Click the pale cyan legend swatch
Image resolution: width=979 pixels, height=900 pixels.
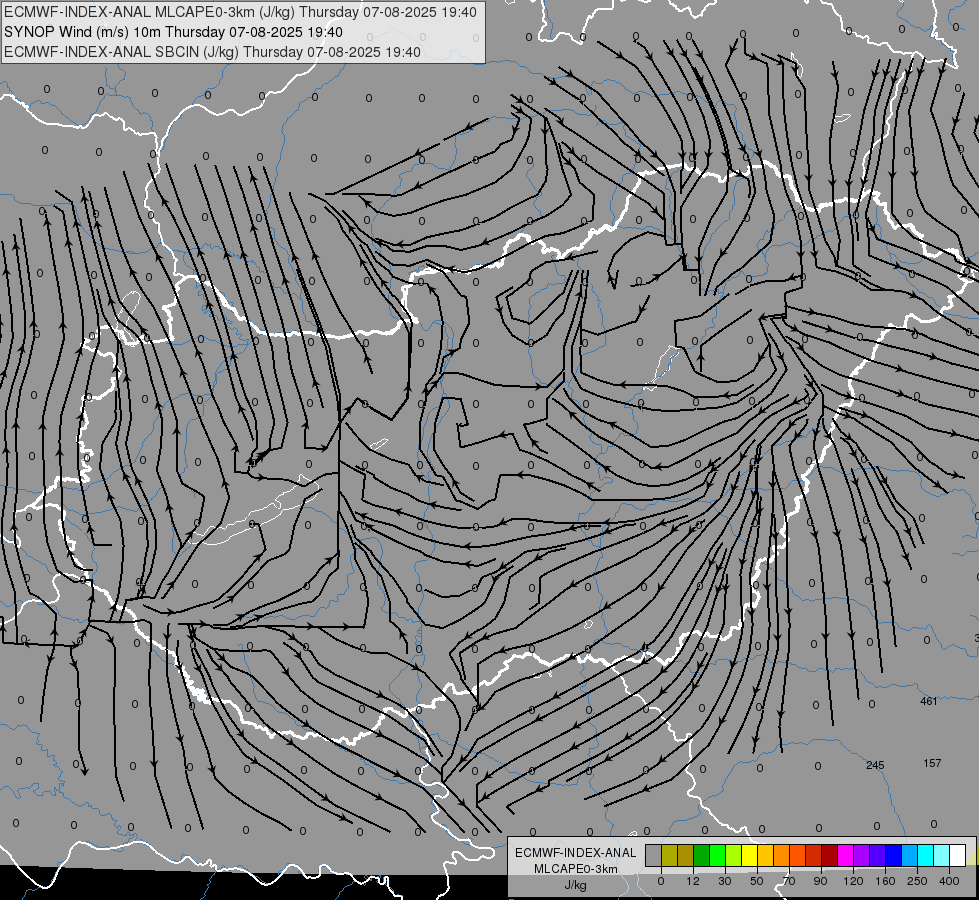[x=942, y=856]
